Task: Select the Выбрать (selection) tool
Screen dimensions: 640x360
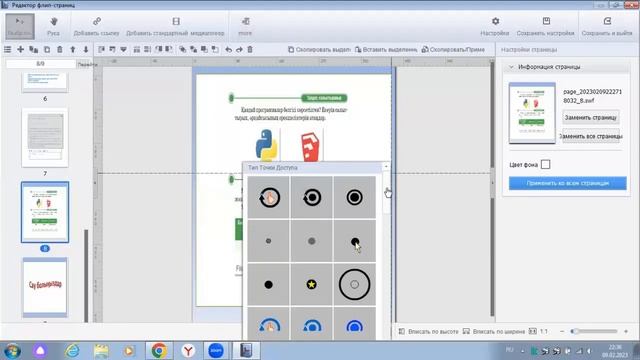Action: coord(20,26)
